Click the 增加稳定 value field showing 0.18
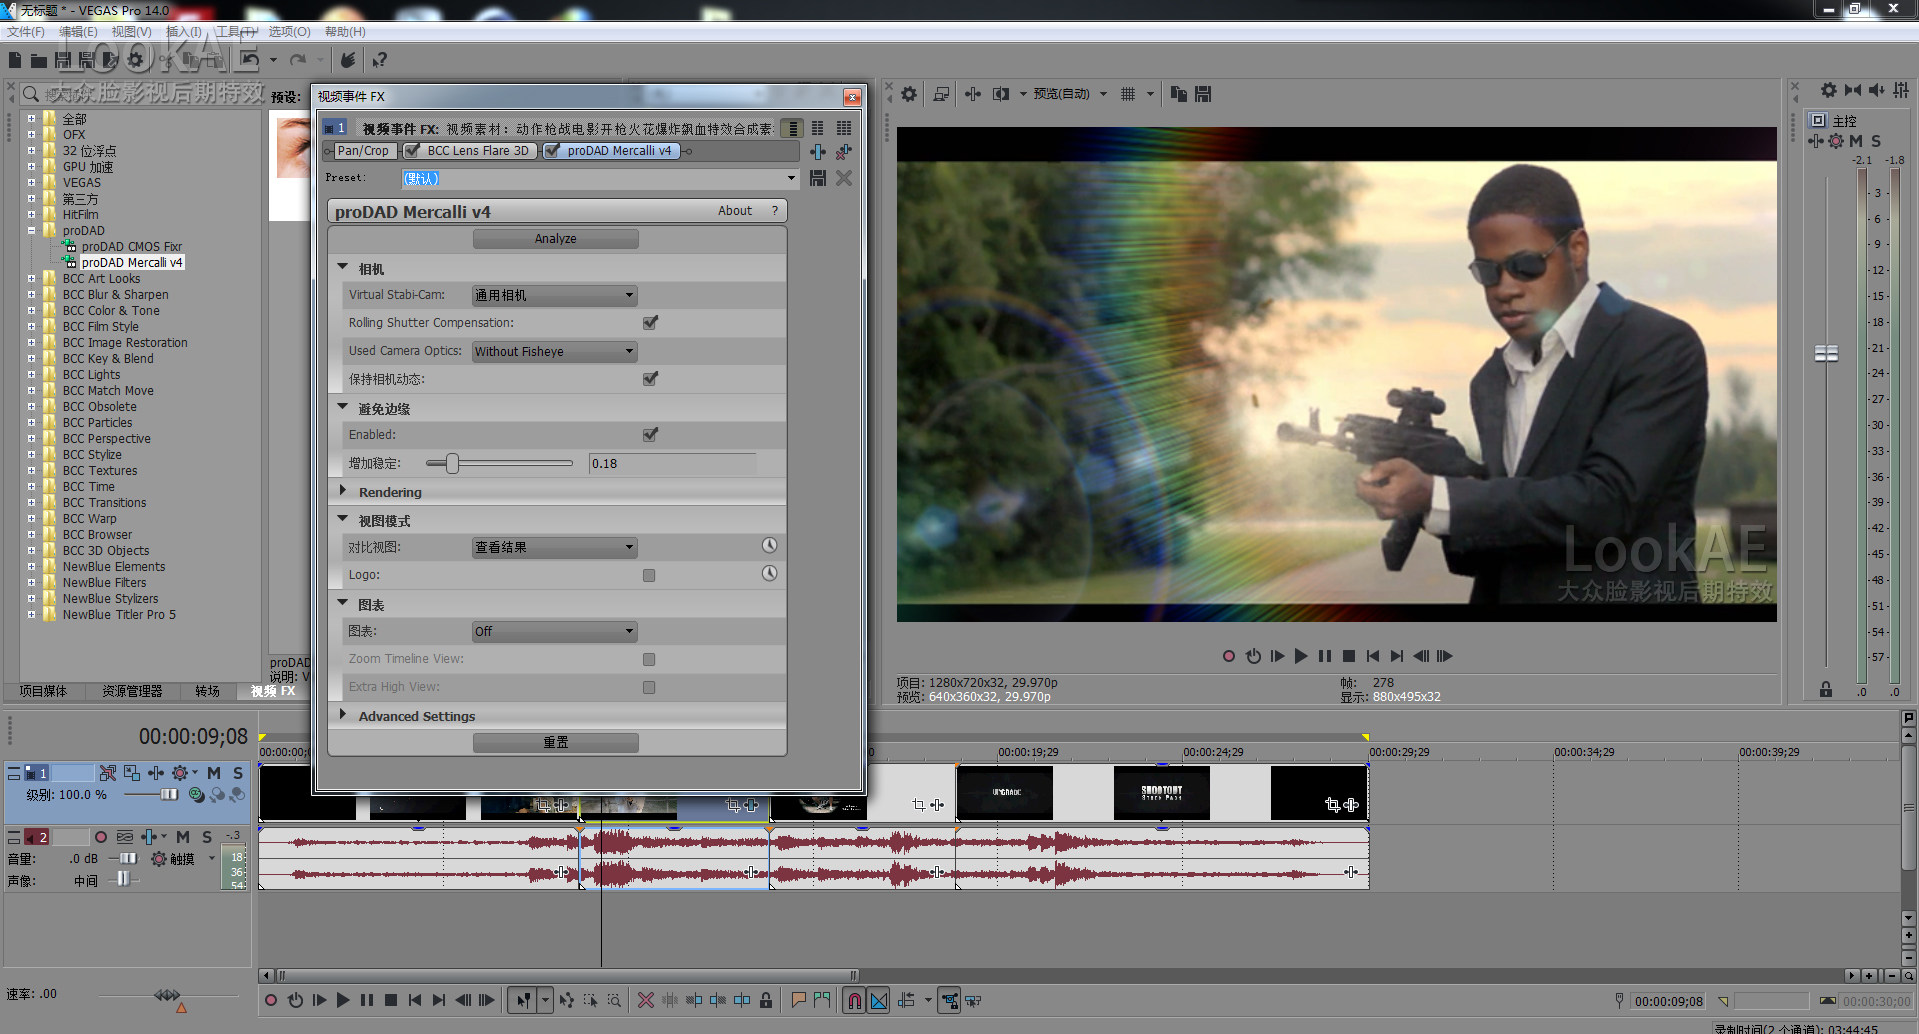The width and height of the screenshot is (1919, 1034). point(672,463)
